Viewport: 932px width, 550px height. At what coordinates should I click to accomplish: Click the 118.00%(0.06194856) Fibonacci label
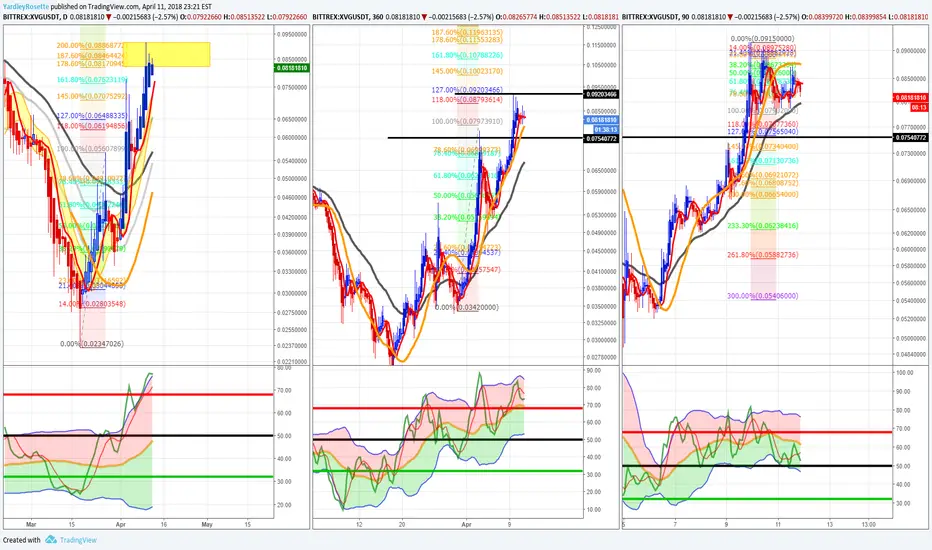[91, 126]
